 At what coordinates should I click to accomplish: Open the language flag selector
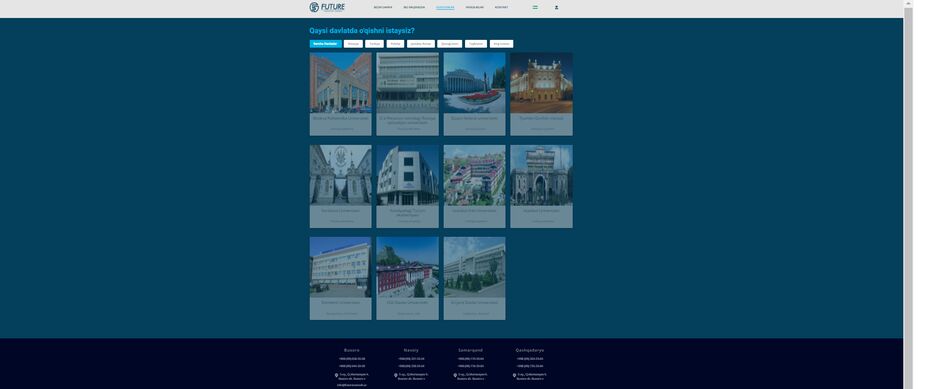pyautogui.click(x=535, y=7)
